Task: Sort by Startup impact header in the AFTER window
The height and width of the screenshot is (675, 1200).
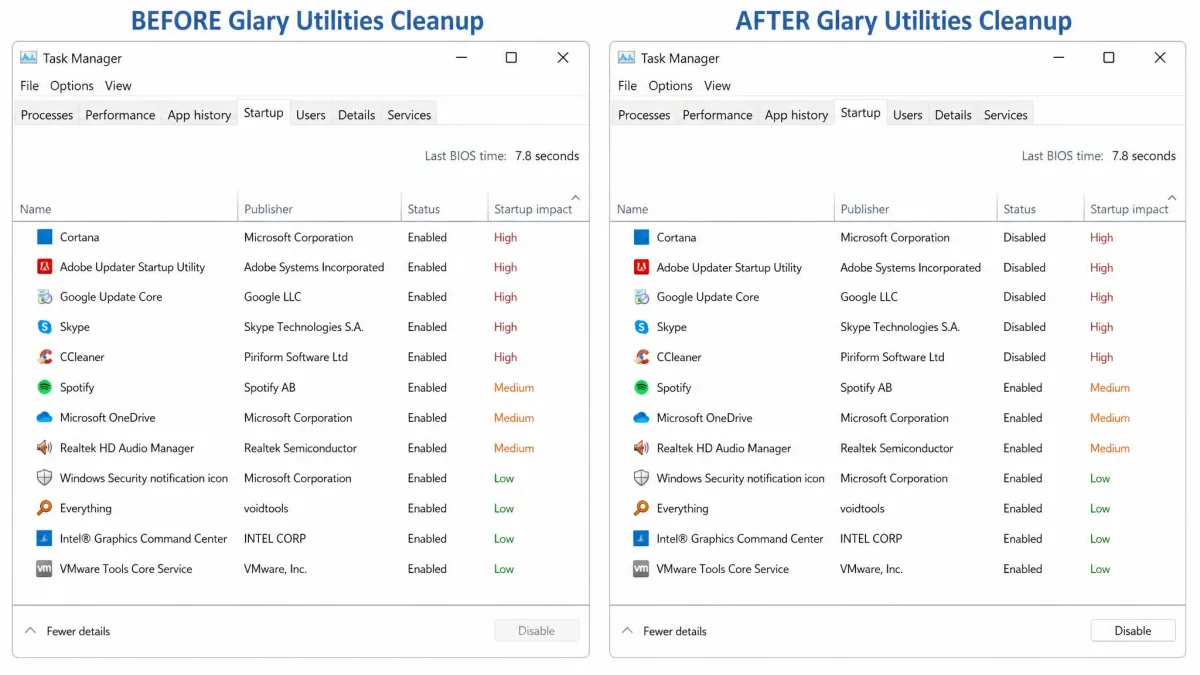Action: 1129,209
